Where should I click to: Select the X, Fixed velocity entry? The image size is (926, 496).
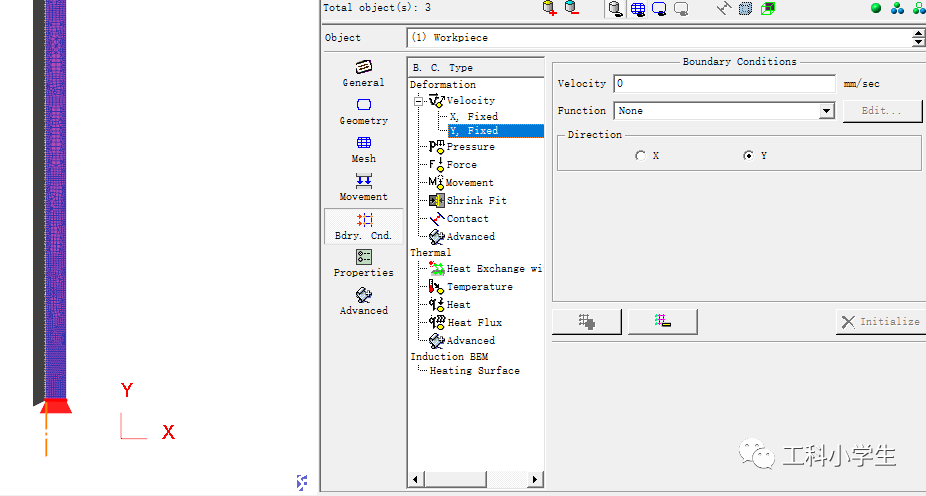(474, 116)
